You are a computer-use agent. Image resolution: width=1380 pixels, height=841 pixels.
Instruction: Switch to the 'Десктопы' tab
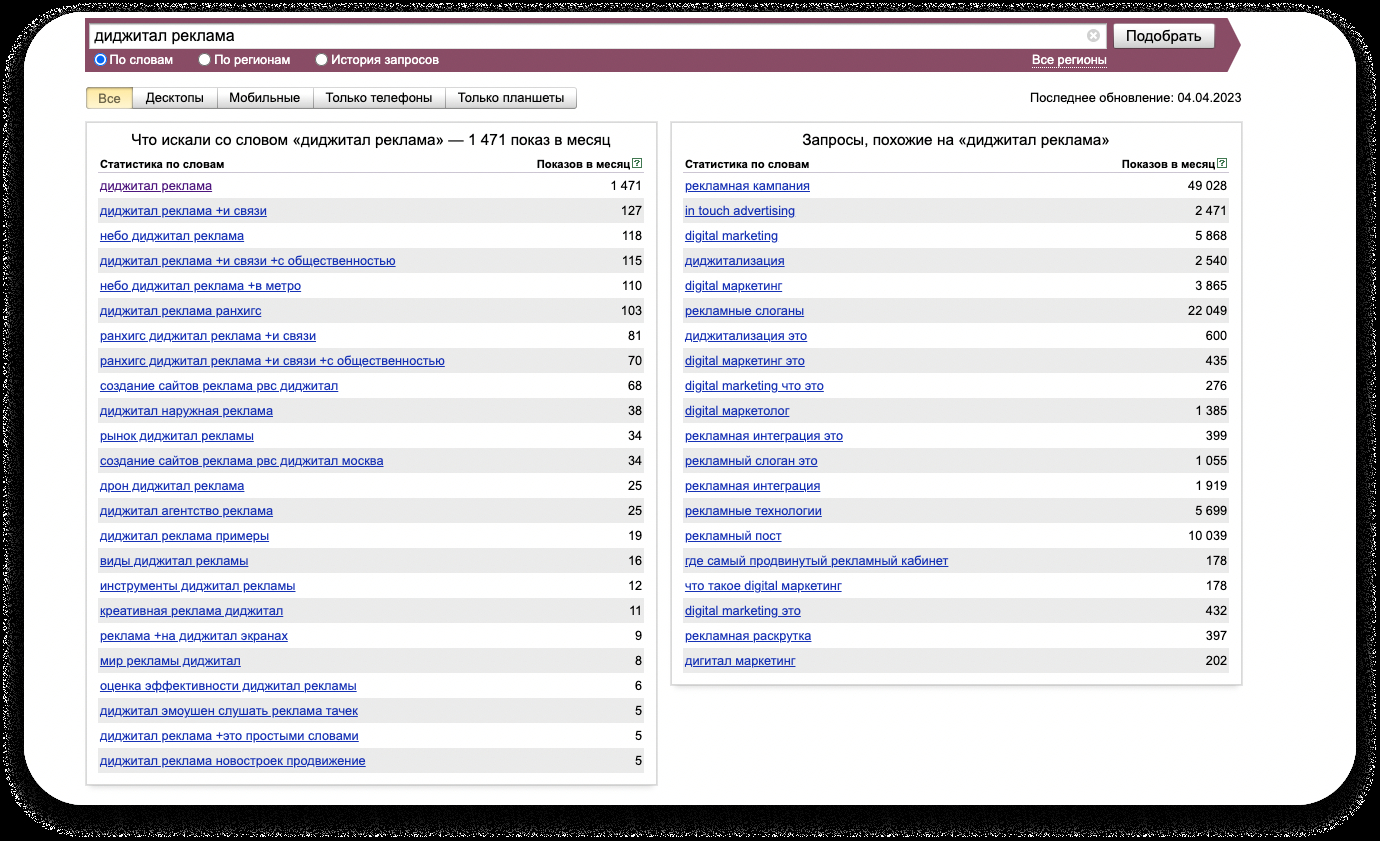[174, 98]
